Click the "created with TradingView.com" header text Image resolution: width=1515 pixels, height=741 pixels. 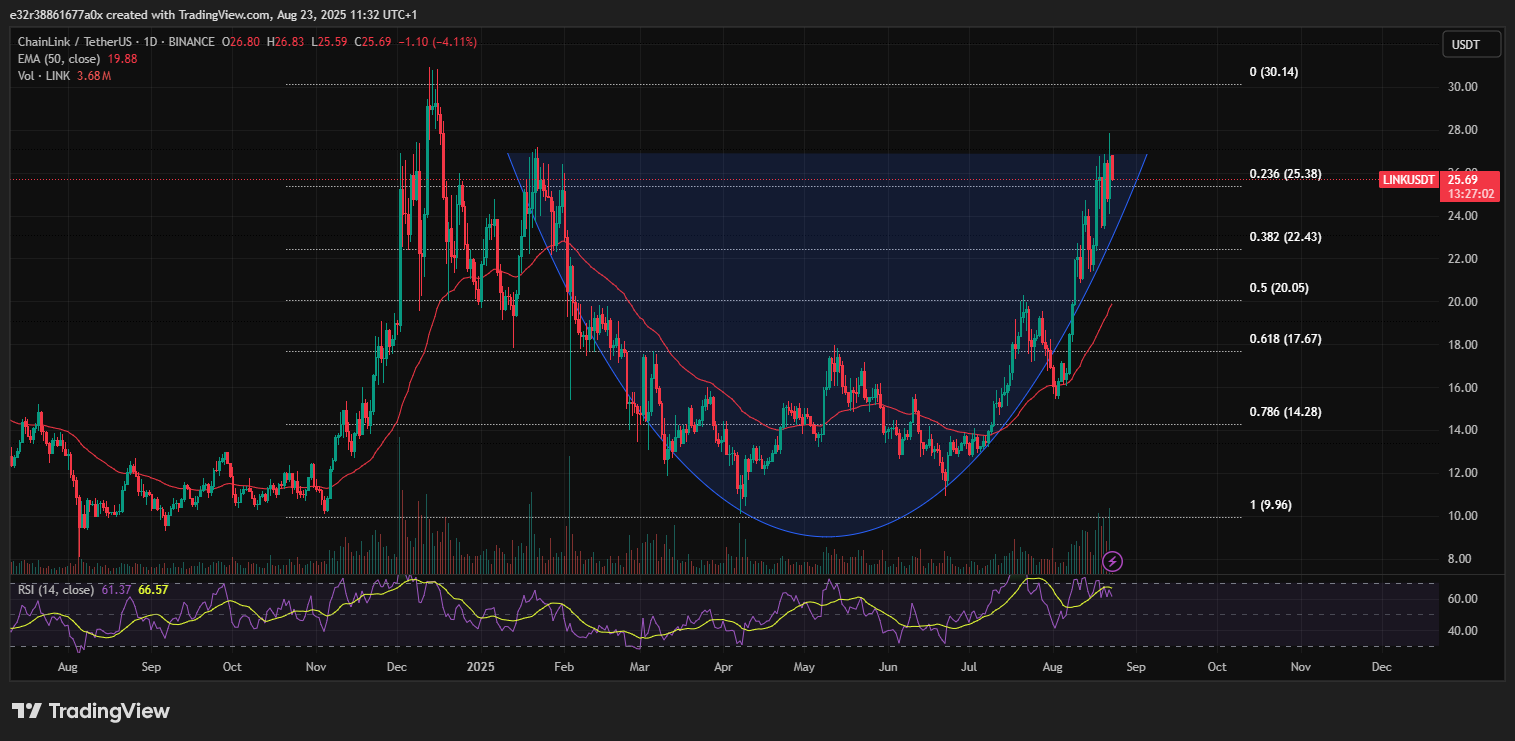click(188, 15)
